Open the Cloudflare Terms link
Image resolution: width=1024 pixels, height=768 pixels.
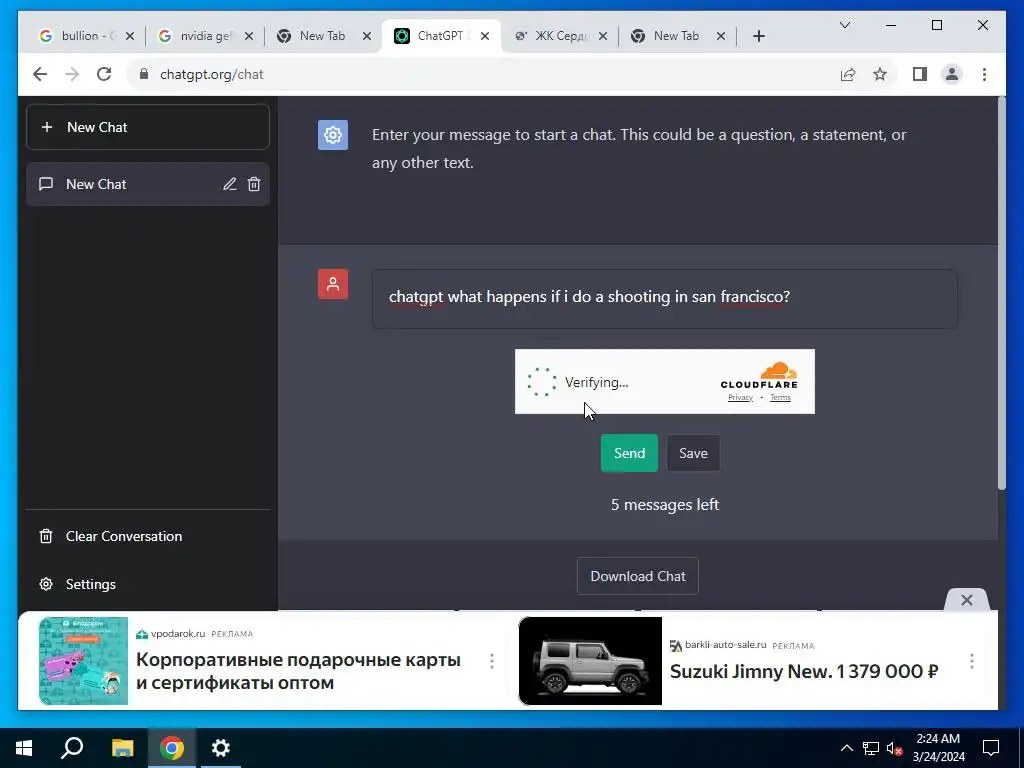coord(780,397)
